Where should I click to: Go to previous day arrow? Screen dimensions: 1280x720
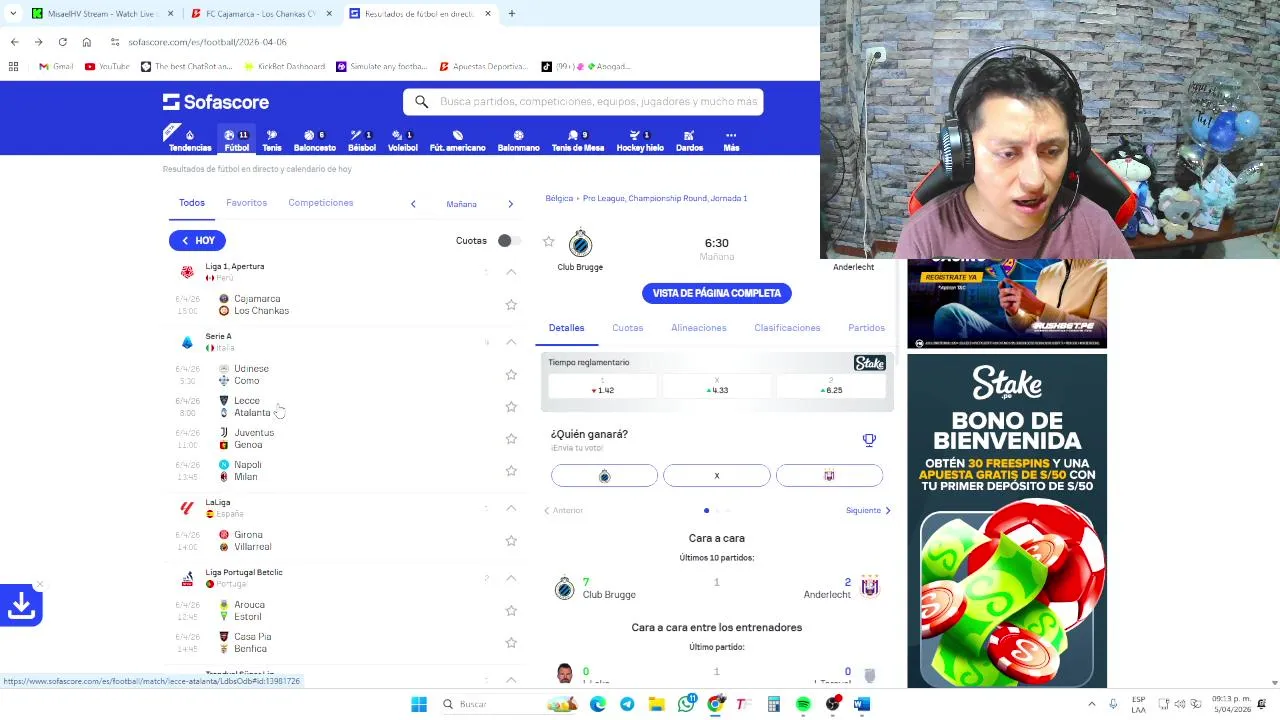point(413,204)
